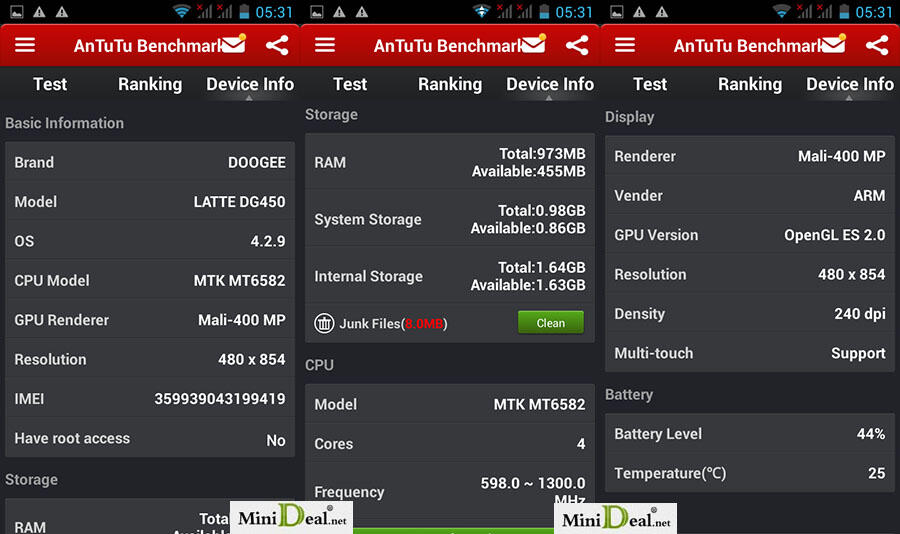Tap Wi-Fi status icon in left screen
The image size is (900, 534).
pyautogui.click(x=181, y=11)
